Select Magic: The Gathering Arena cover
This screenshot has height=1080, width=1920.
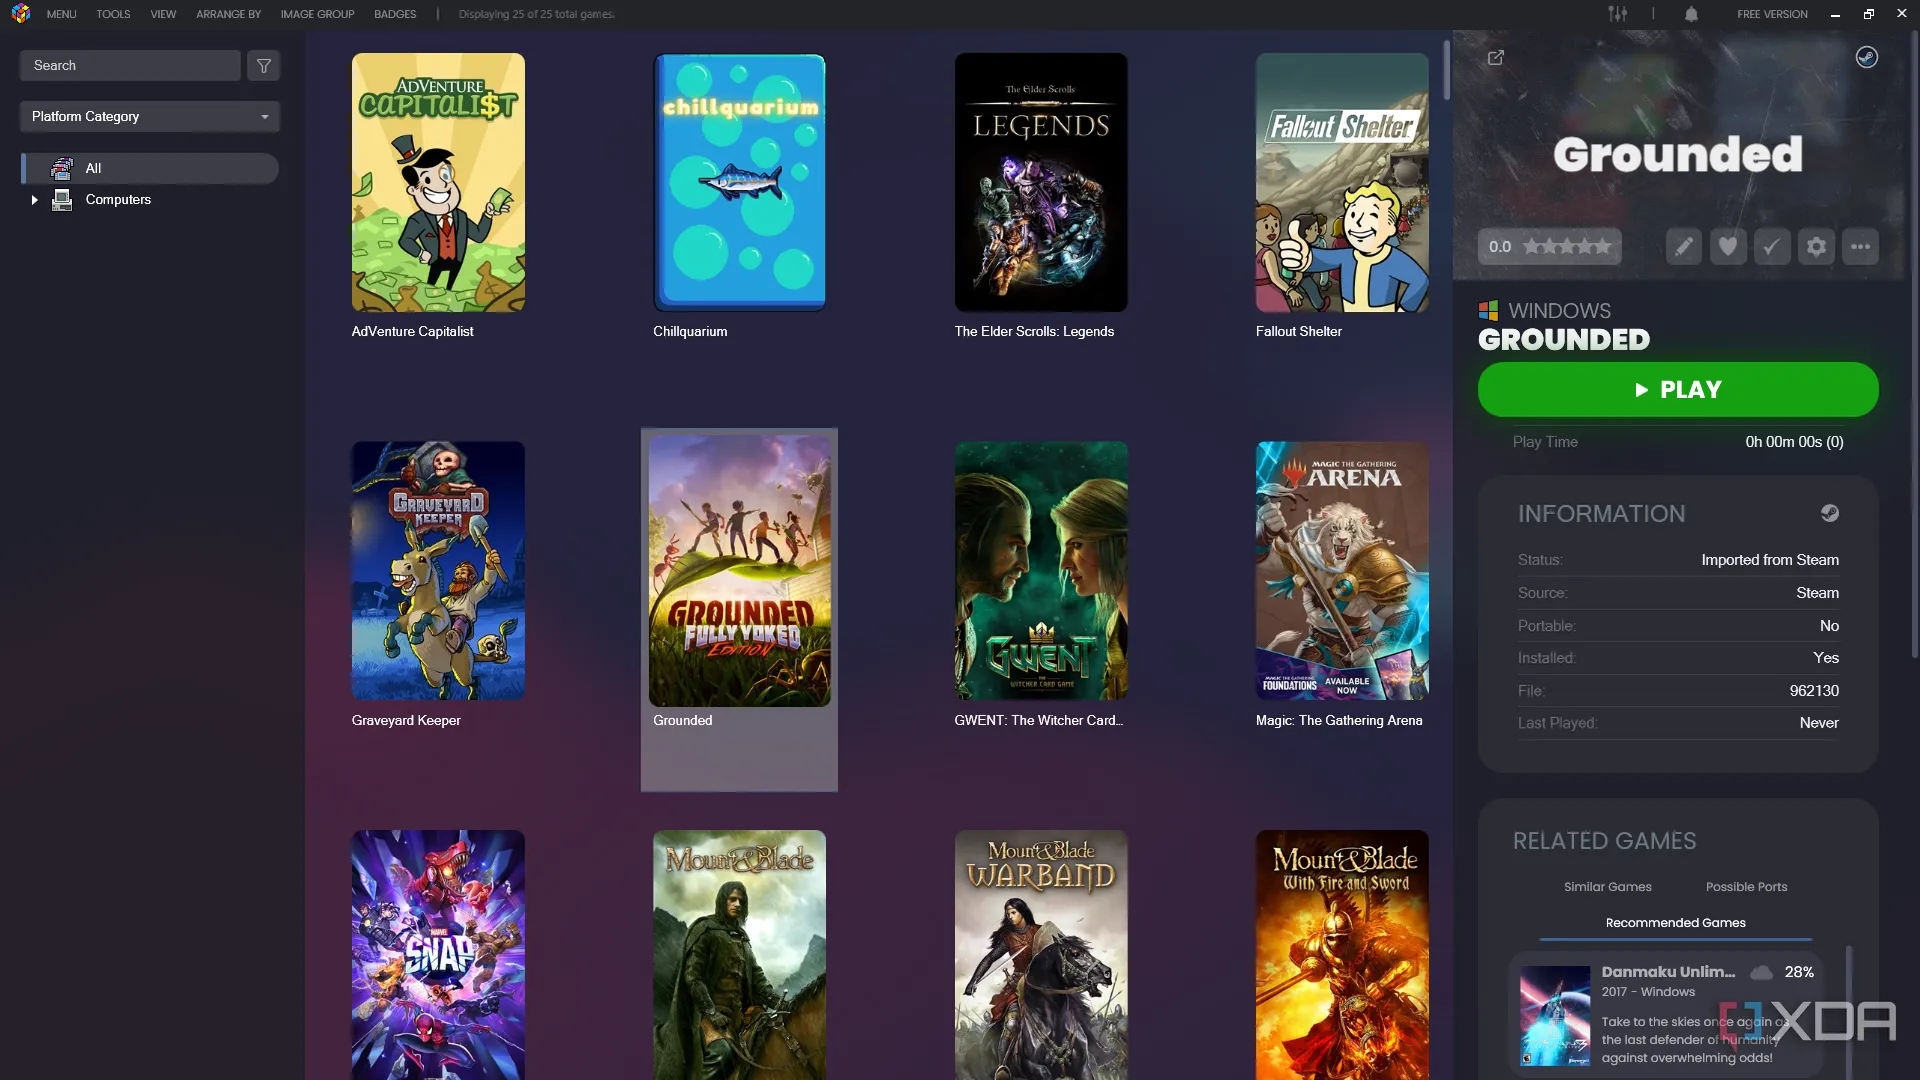1342,571
